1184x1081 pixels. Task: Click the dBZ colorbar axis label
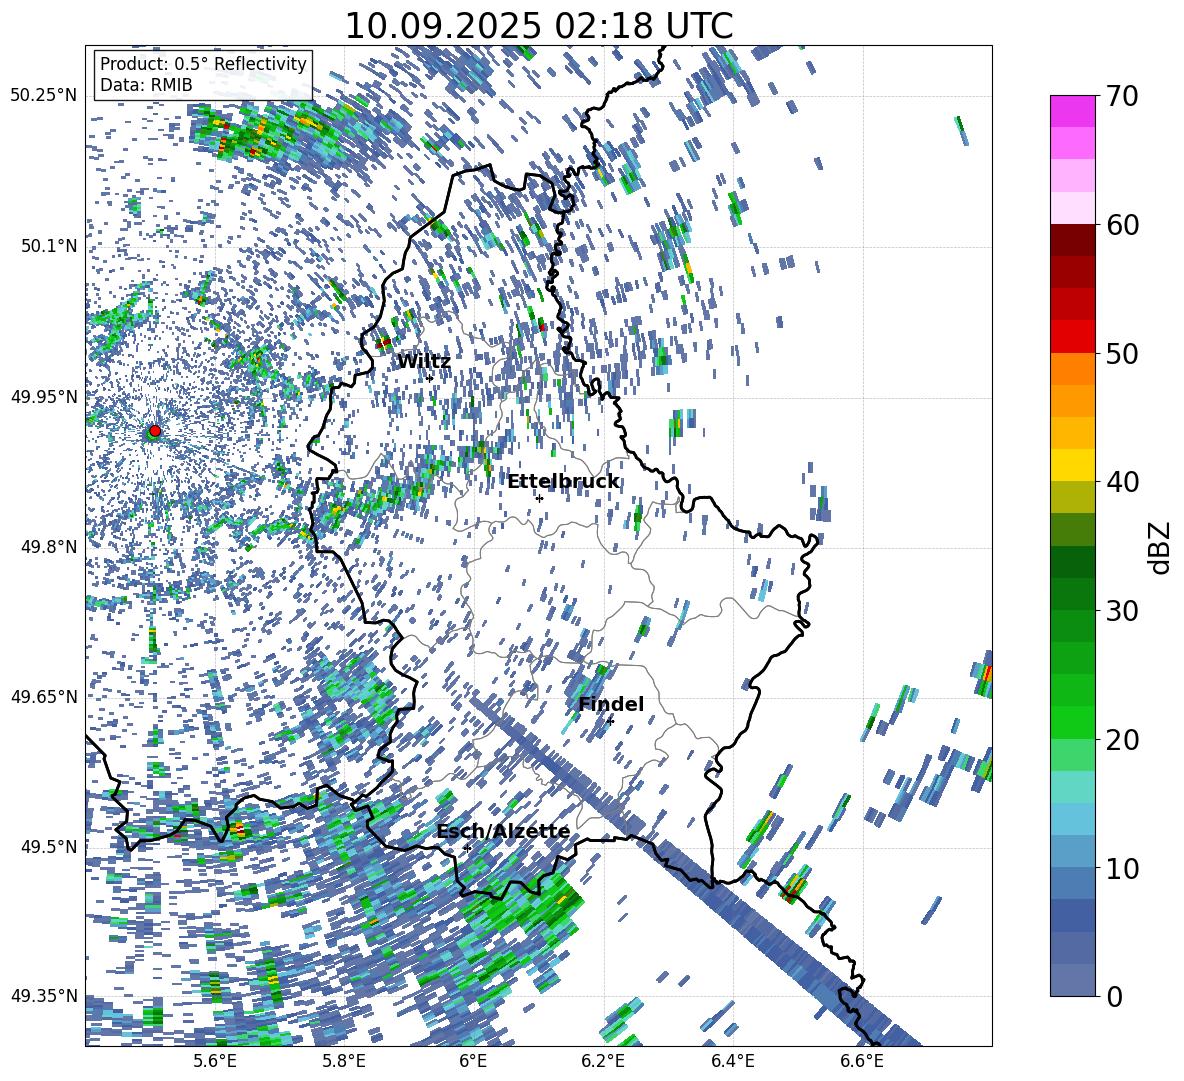[x=1161, y=547]
